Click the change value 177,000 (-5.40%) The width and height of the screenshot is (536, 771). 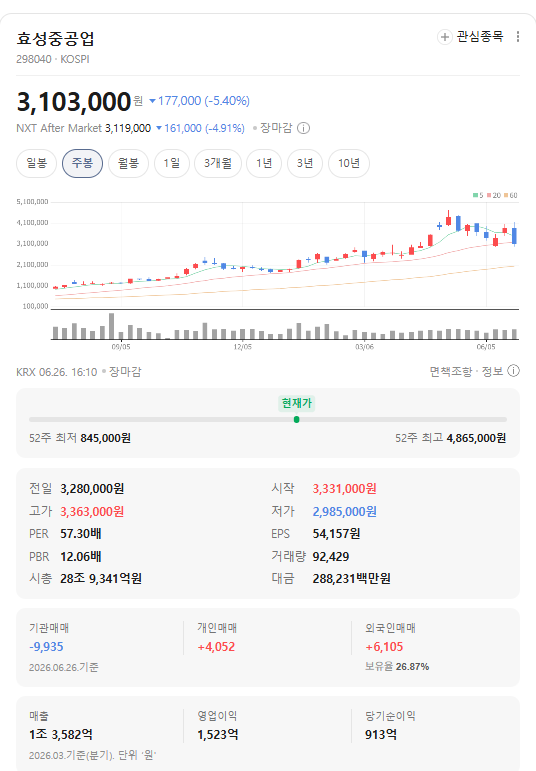(x=199, y=101)
